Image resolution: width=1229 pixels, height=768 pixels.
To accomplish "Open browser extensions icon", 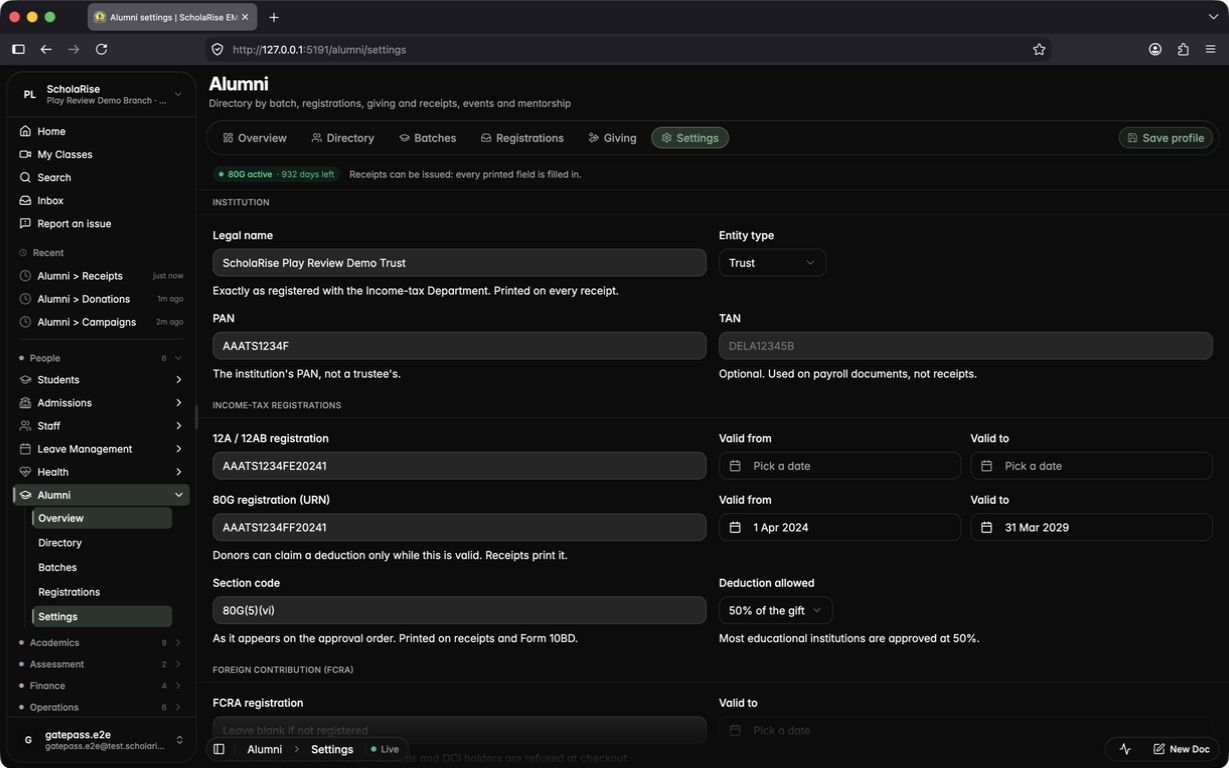I will [1183, 49].
